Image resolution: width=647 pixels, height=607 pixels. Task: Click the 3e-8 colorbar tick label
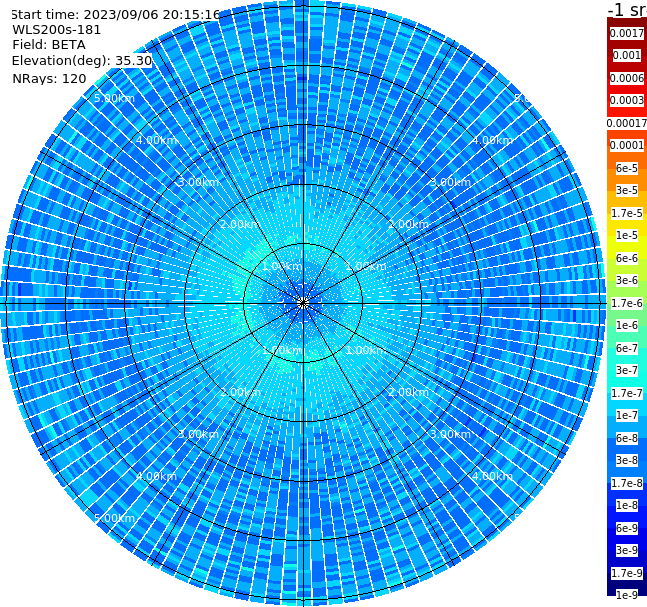pyautogui.click(x=627, y=460)
